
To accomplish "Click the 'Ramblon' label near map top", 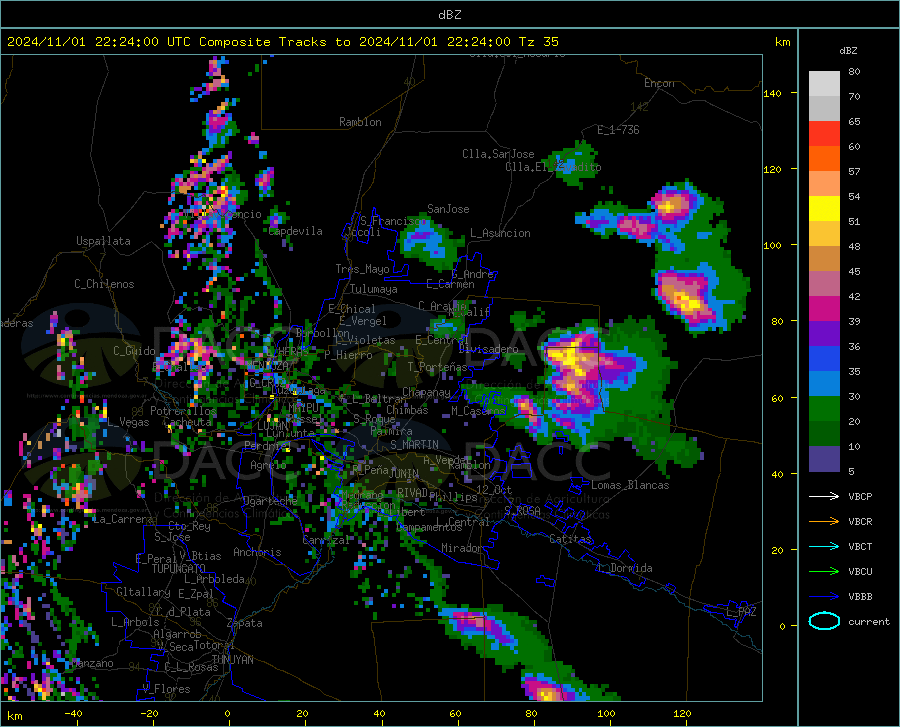I will coord(360,122).
